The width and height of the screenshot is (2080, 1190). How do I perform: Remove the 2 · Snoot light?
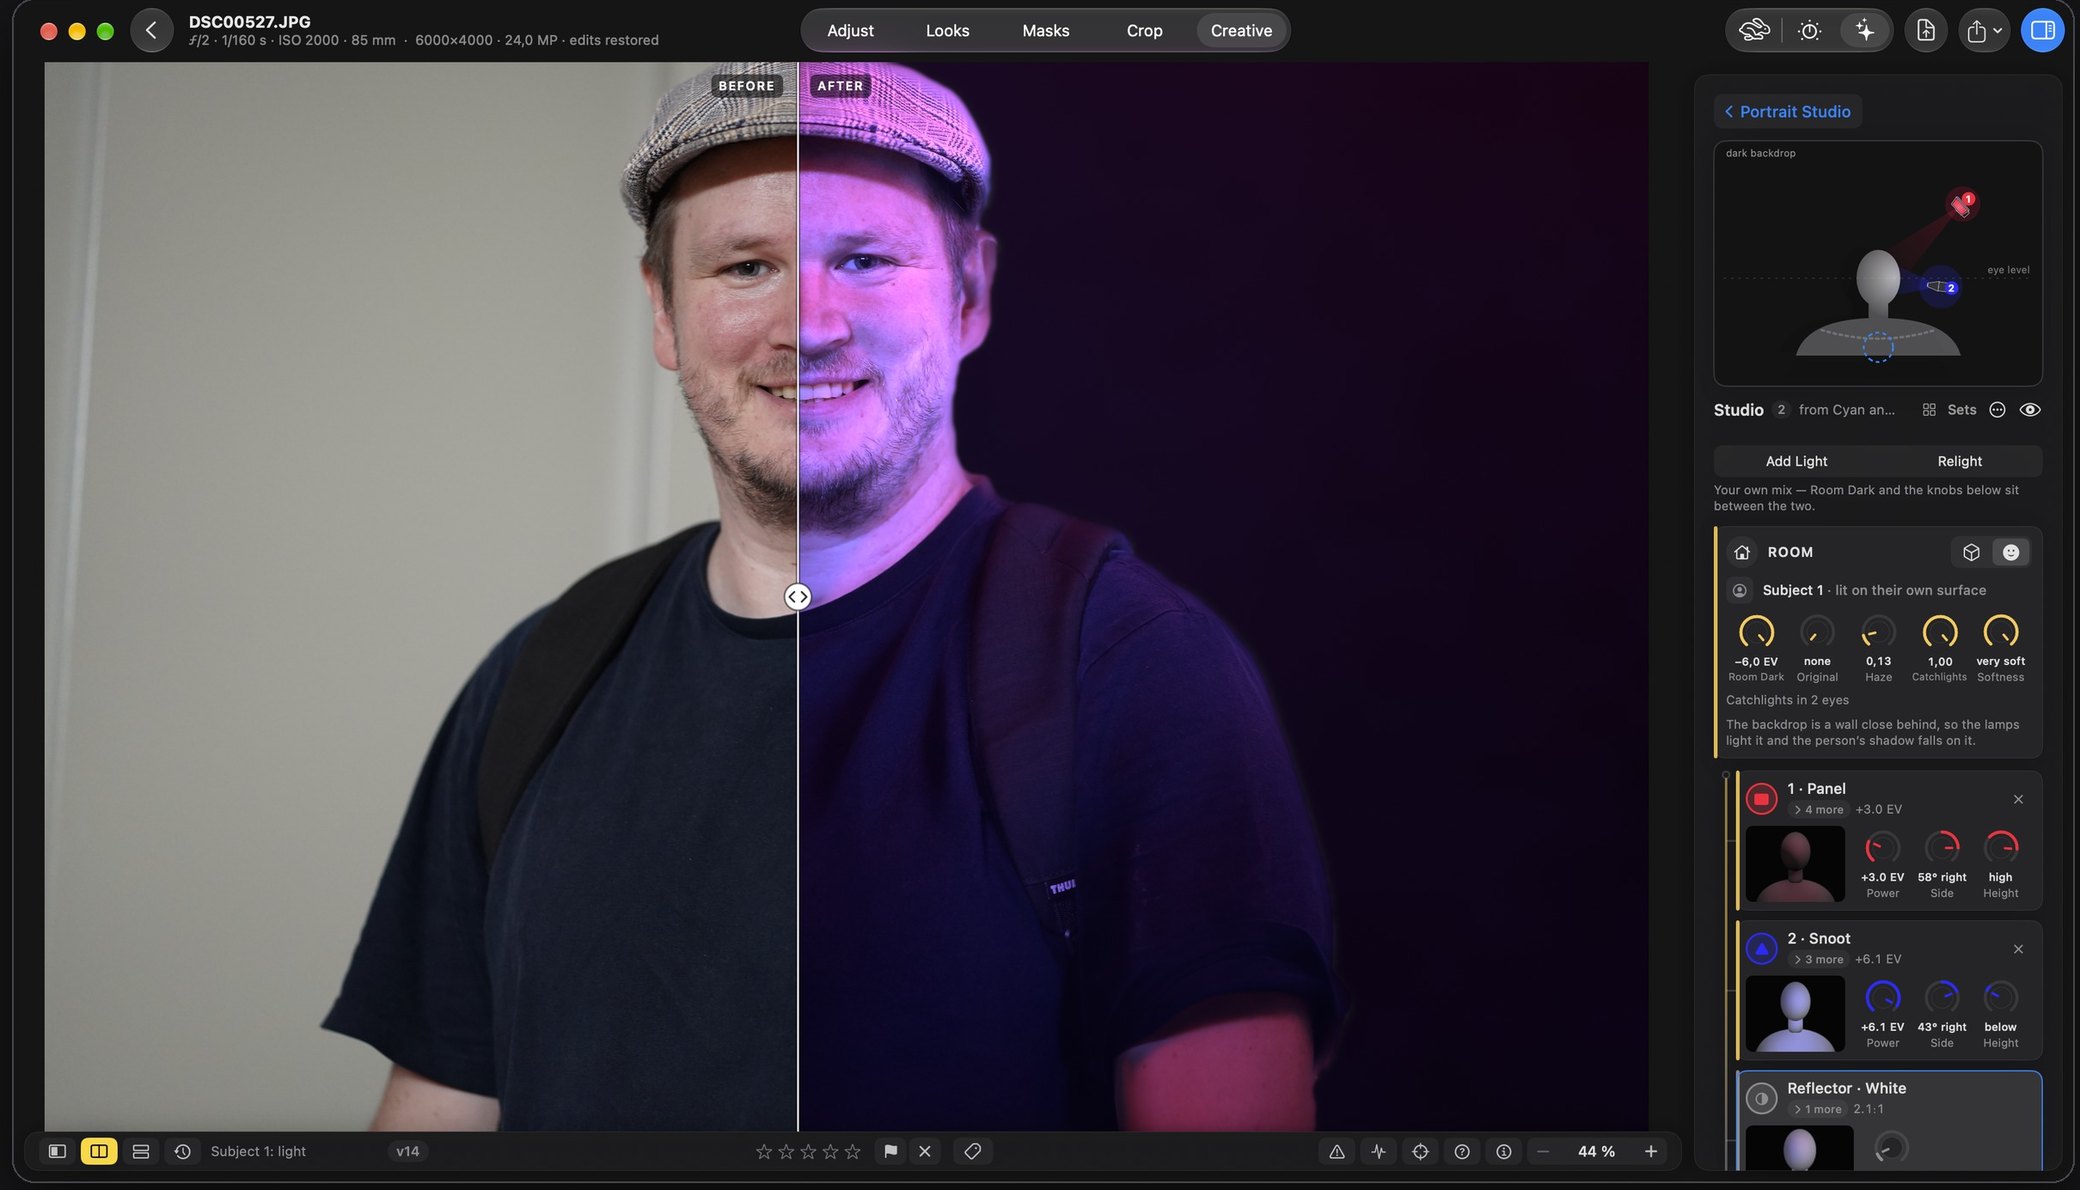click(2018, 949)
